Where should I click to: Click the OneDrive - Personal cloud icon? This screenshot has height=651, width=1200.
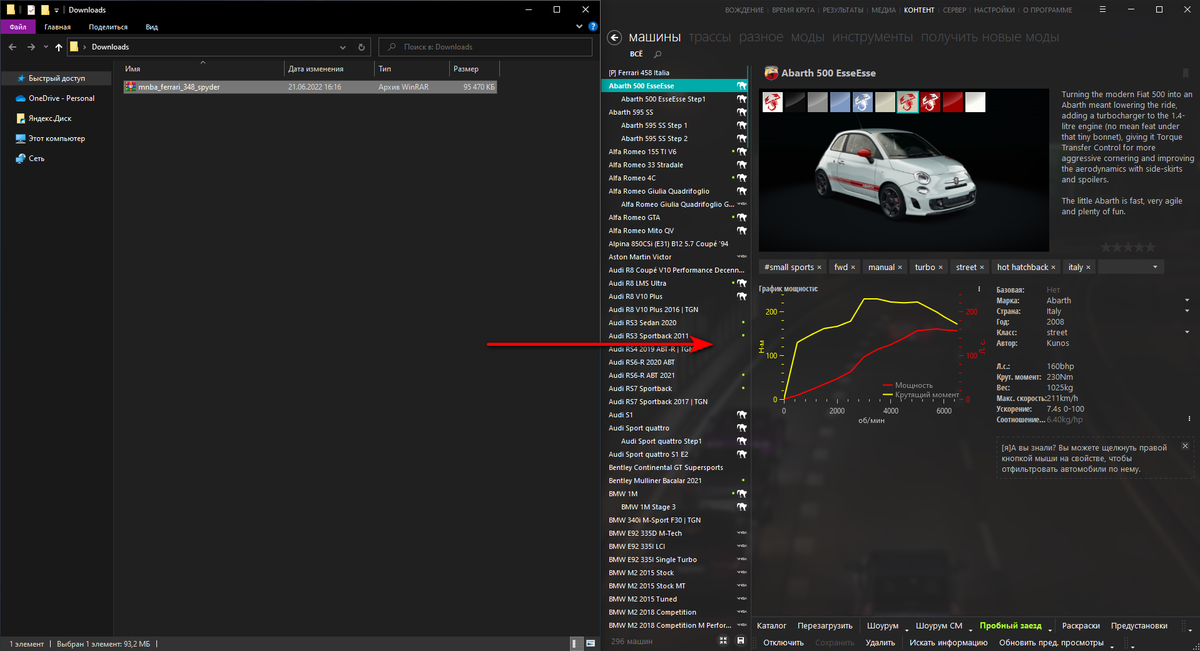20,98
